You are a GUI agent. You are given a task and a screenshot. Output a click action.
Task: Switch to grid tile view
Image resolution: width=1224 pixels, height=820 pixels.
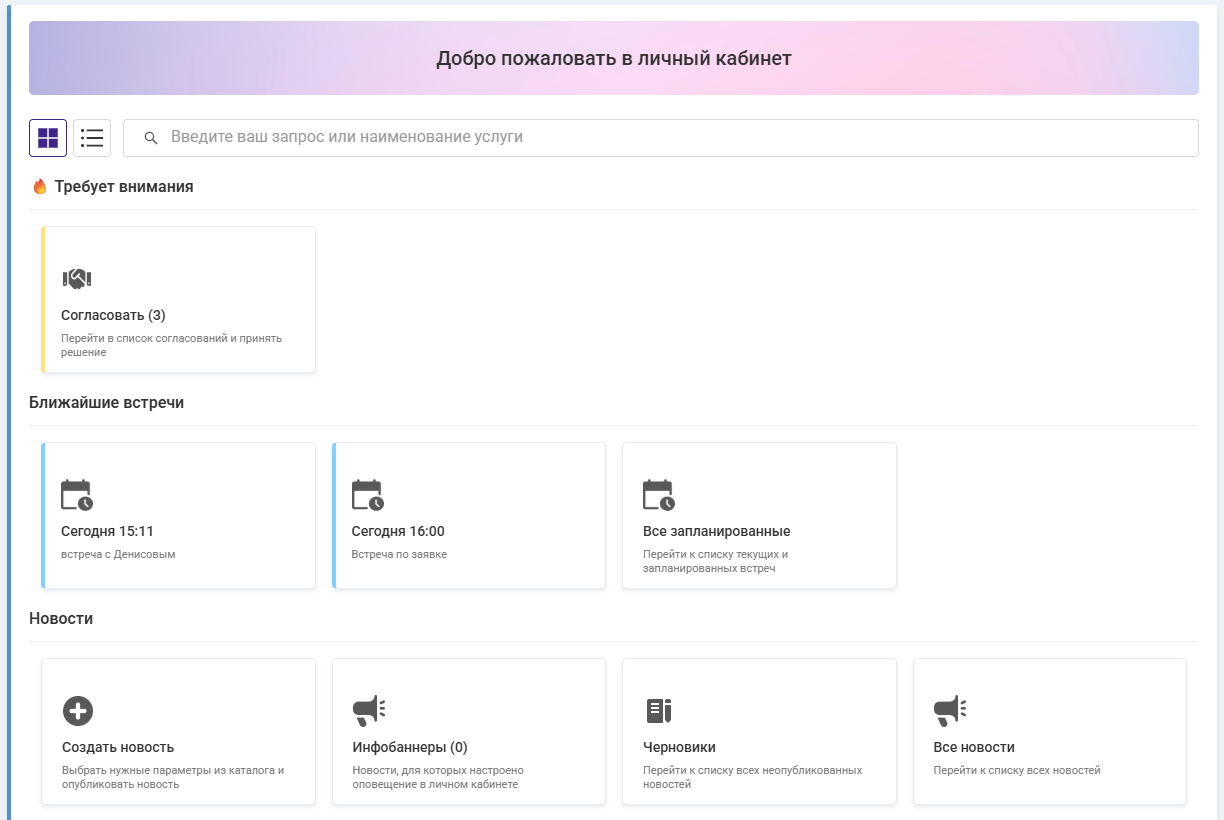click(48, 138)
